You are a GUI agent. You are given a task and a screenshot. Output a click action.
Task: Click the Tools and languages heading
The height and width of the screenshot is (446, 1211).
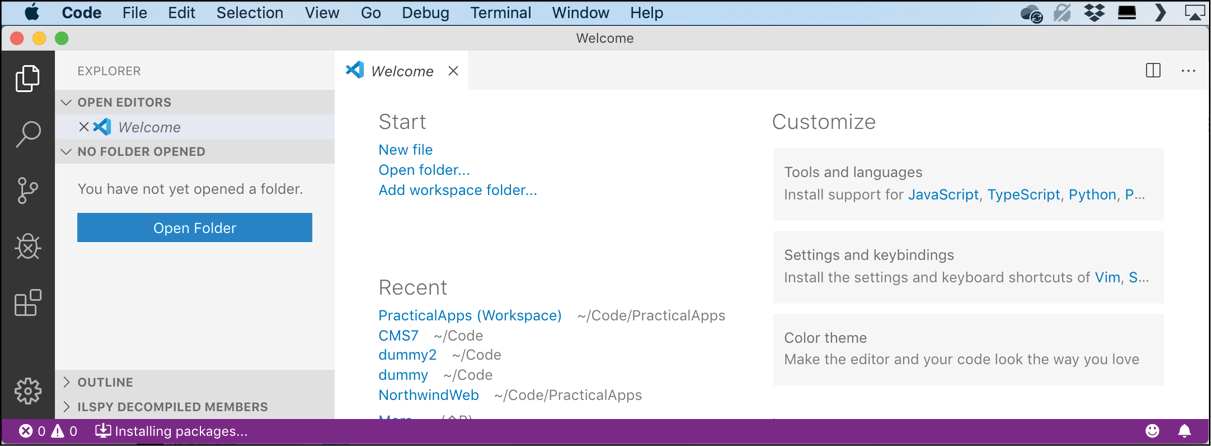(853, 172)
